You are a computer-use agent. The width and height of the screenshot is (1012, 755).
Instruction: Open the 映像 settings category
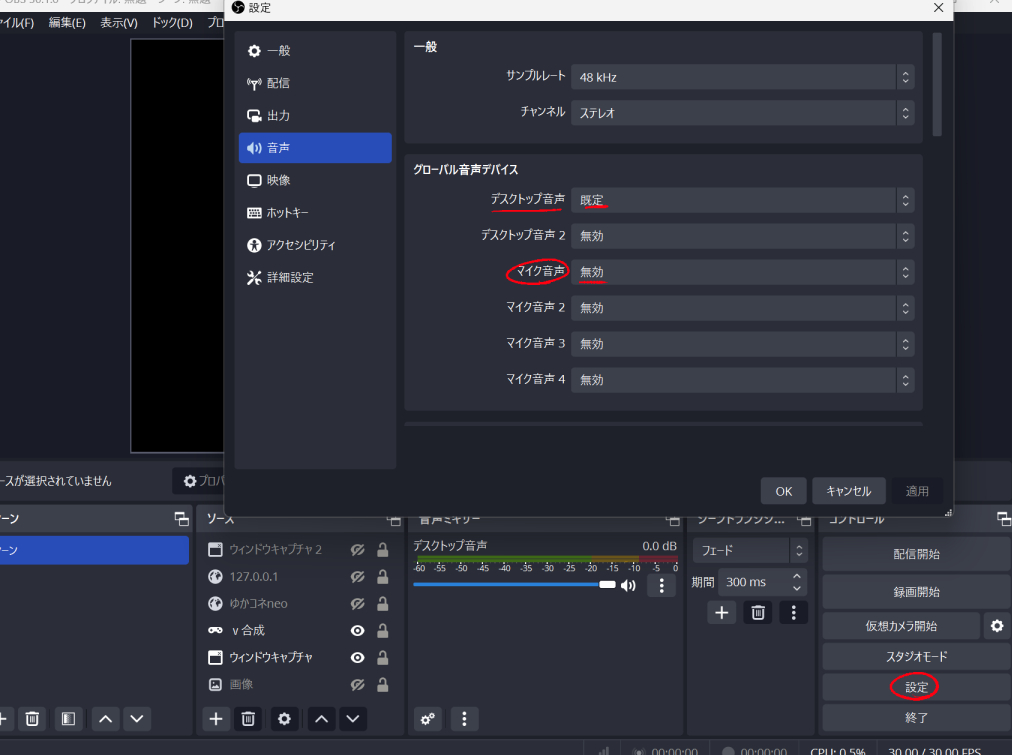tap(315, 180)
